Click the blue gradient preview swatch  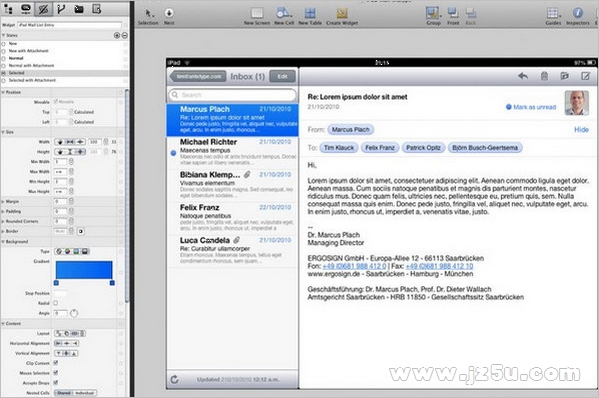click(84, 270)
